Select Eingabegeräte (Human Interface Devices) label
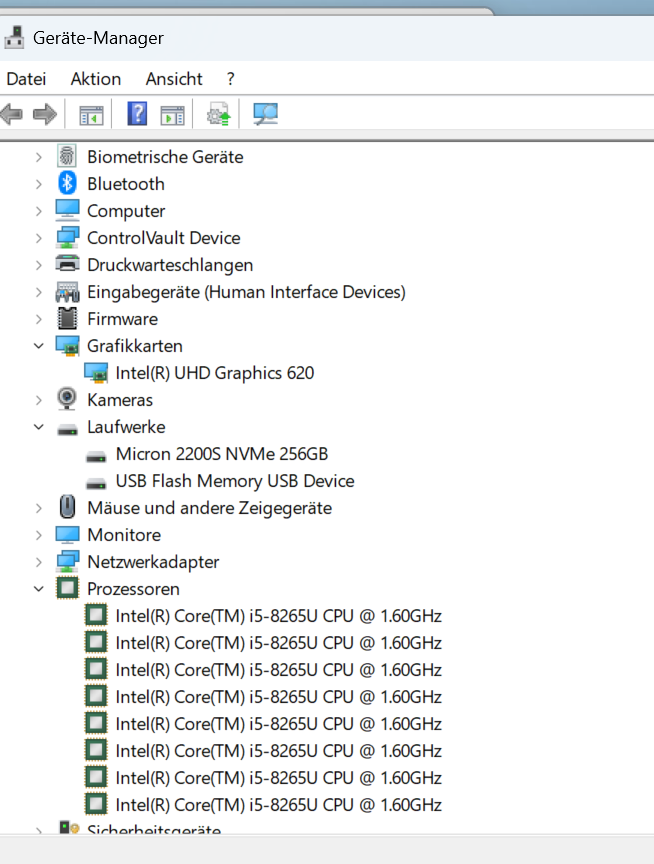Screen dimensions: 654x864 (x=246, y=292)
